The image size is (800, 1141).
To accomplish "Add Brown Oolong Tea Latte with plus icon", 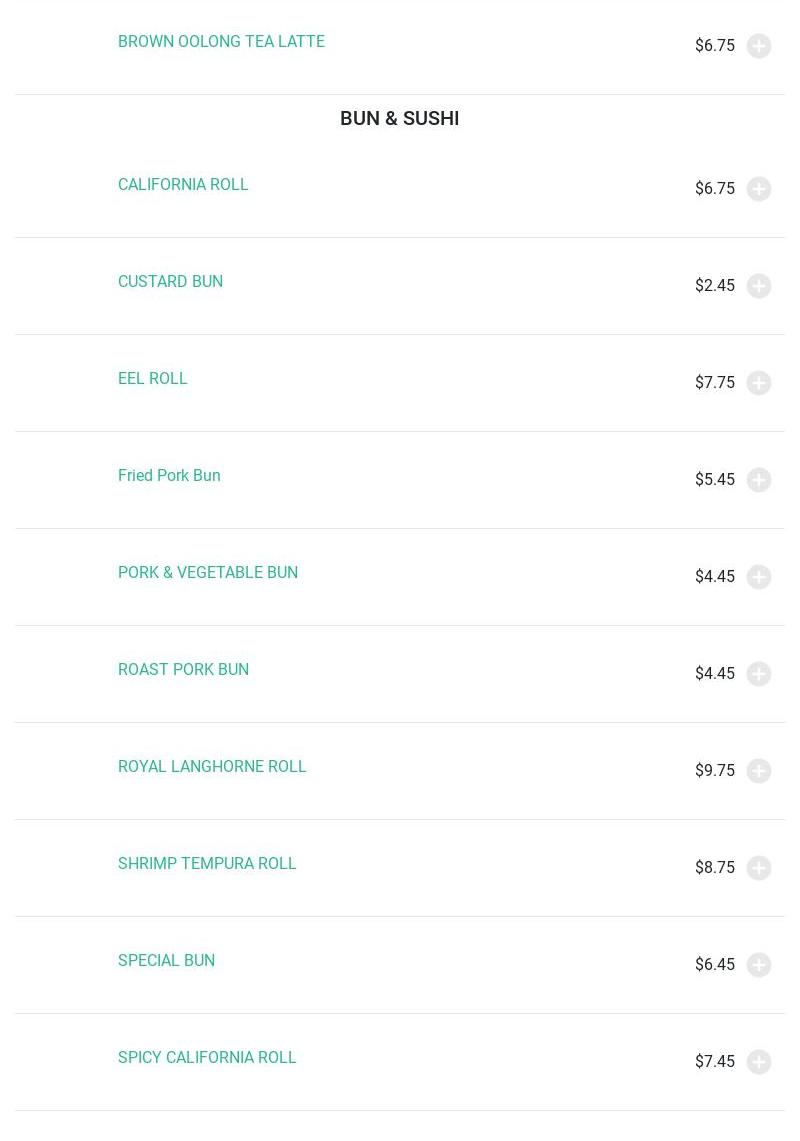I will tap(759, 46).
